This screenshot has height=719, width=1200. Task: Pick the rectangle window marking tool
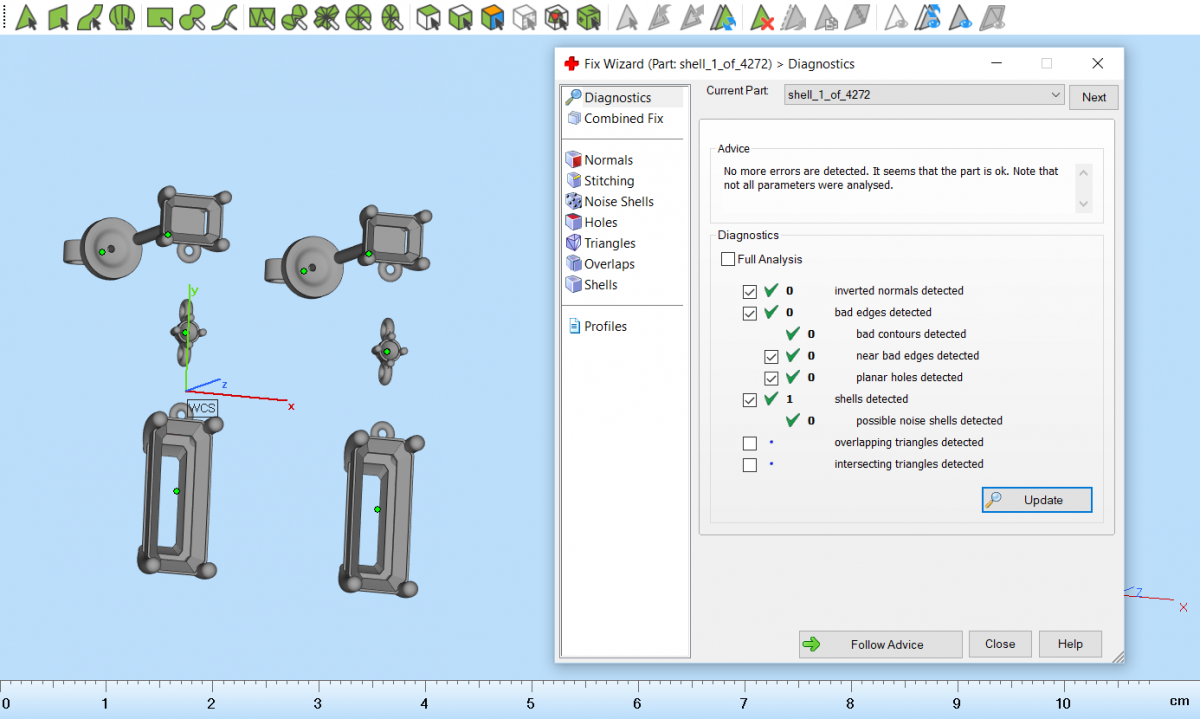click(x=159, y=17)
